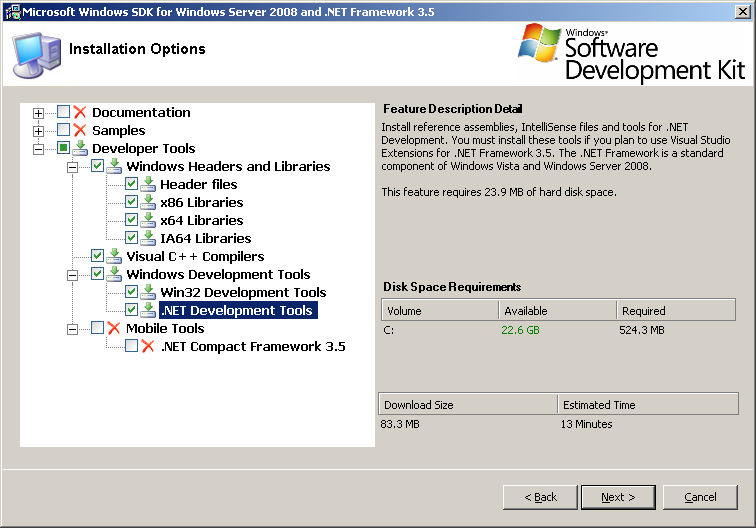Select the .NET Compact Framework 3.5 item
756x528 pixels.
253,346
